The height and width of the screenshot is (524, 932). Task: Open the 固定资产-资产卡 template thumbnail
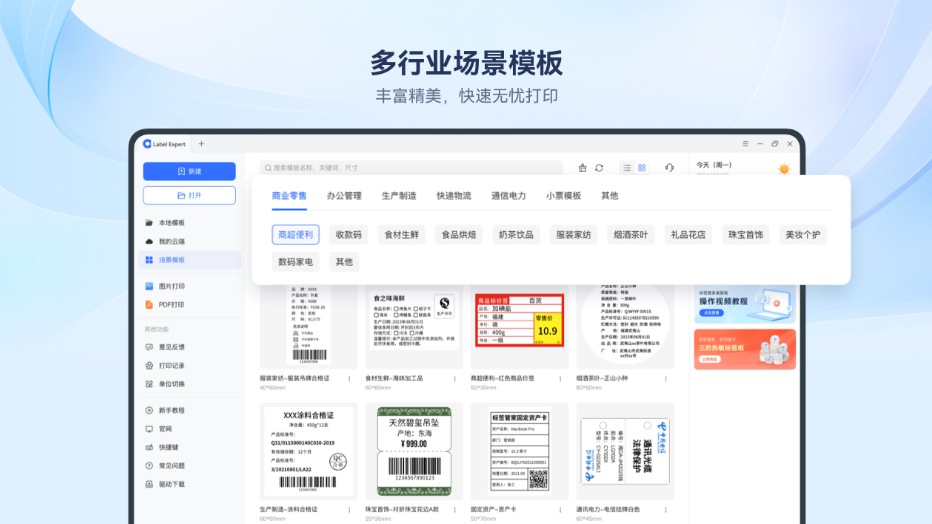[x=519, y=451]
